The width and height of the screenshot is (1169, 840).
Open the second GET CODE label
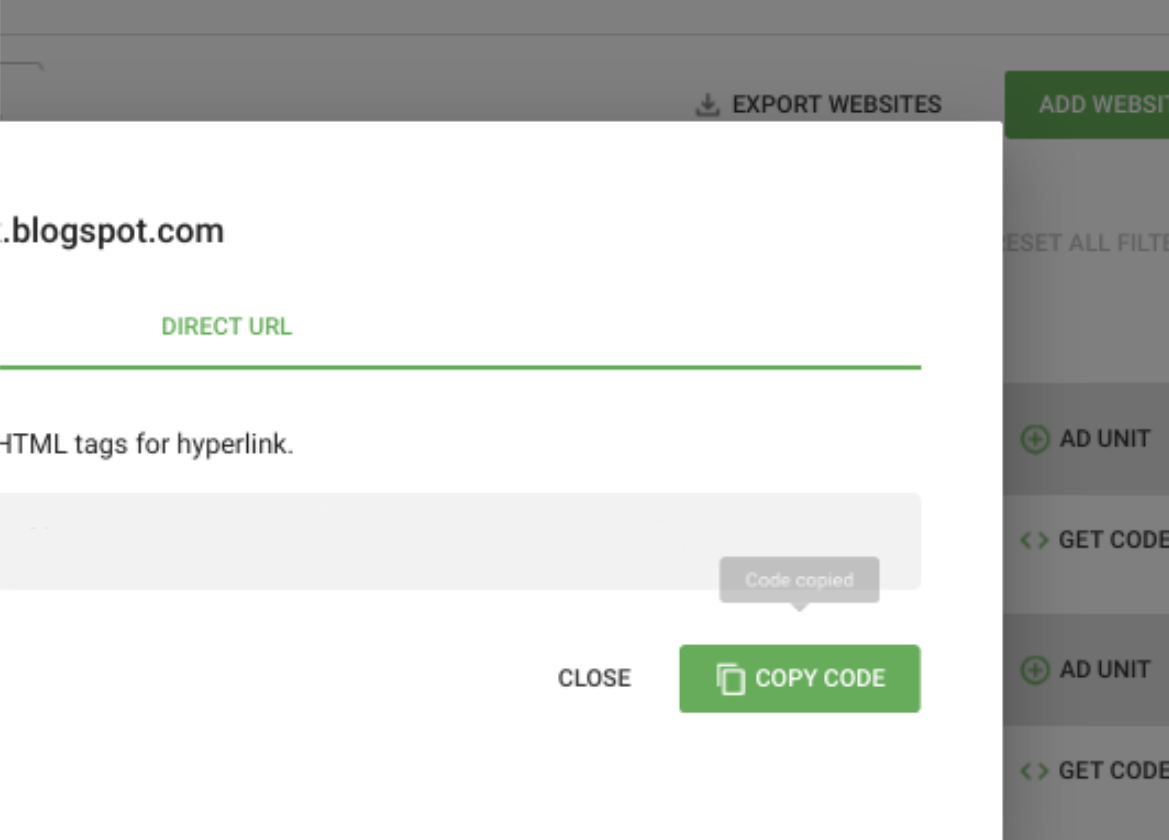(x=1114, y=770)
